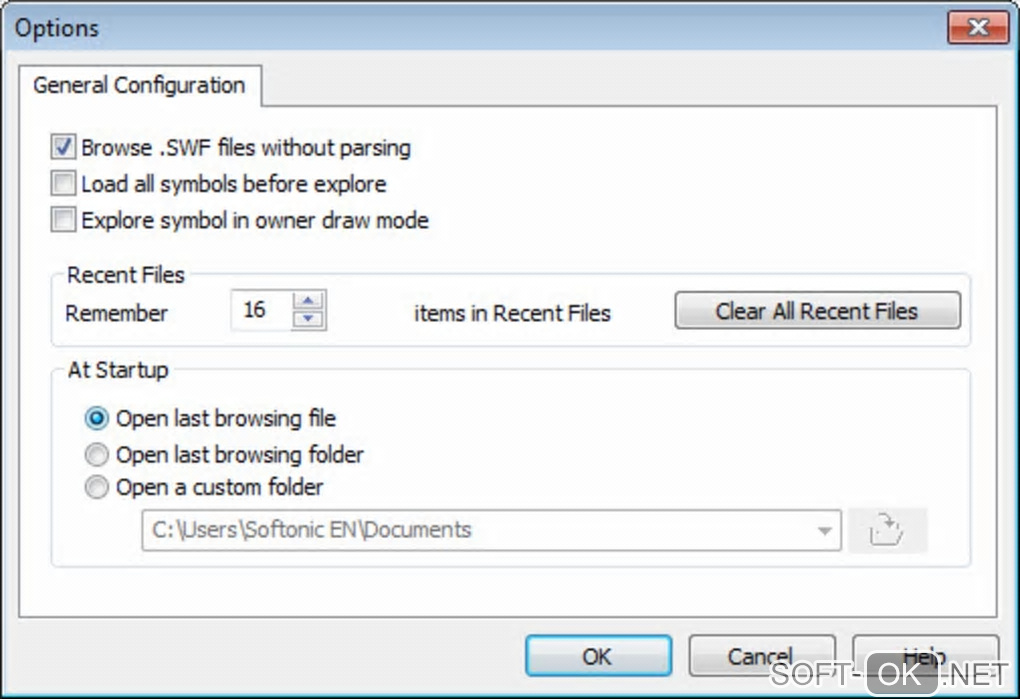Click the Browse .SWF files label text
1020x699 pixels.
tap(246, 148)
